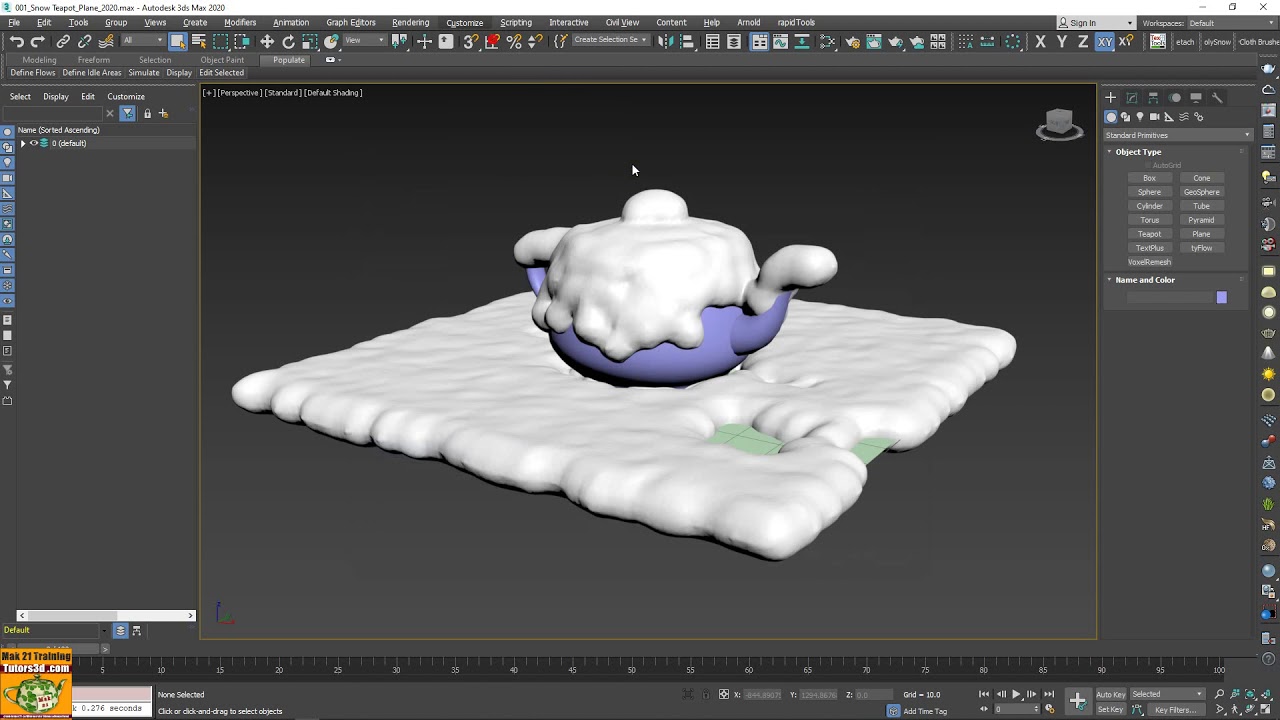1280x720 pixels.
Task: Collapse the Object Type rollout
Action: (1138, 151)
